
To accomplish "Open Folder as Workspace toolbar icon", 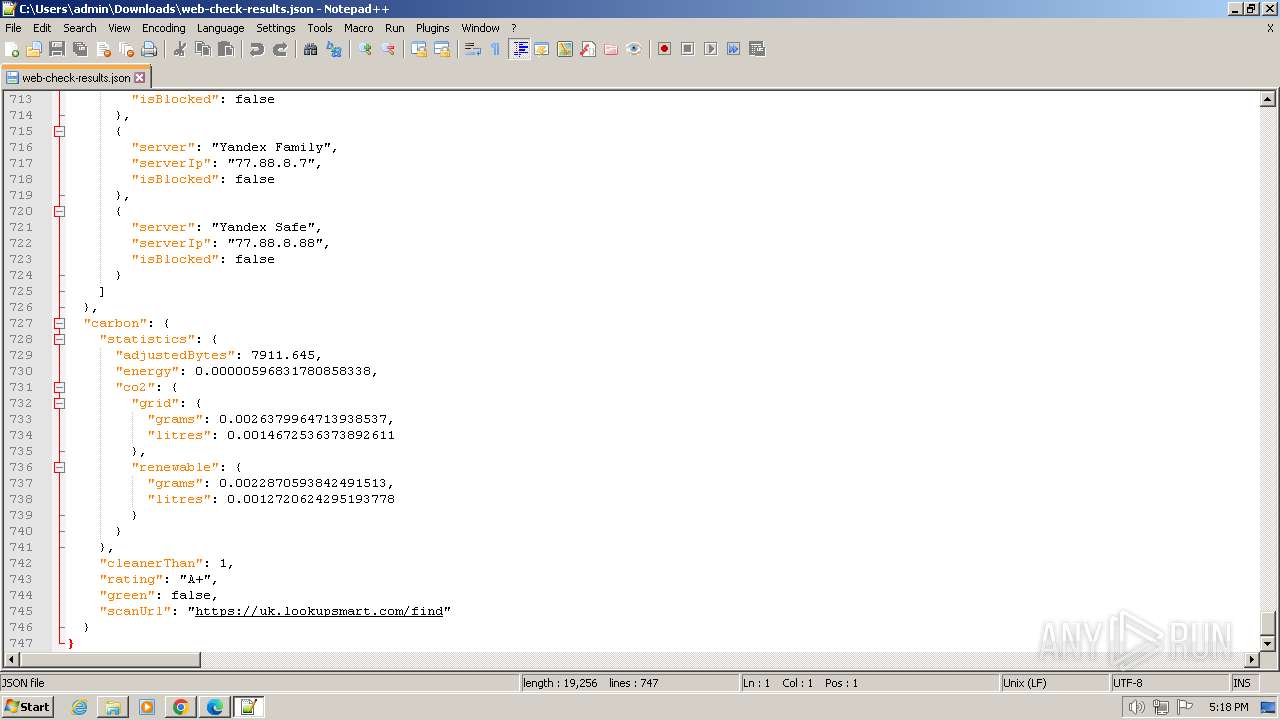I will click(611, 49).
